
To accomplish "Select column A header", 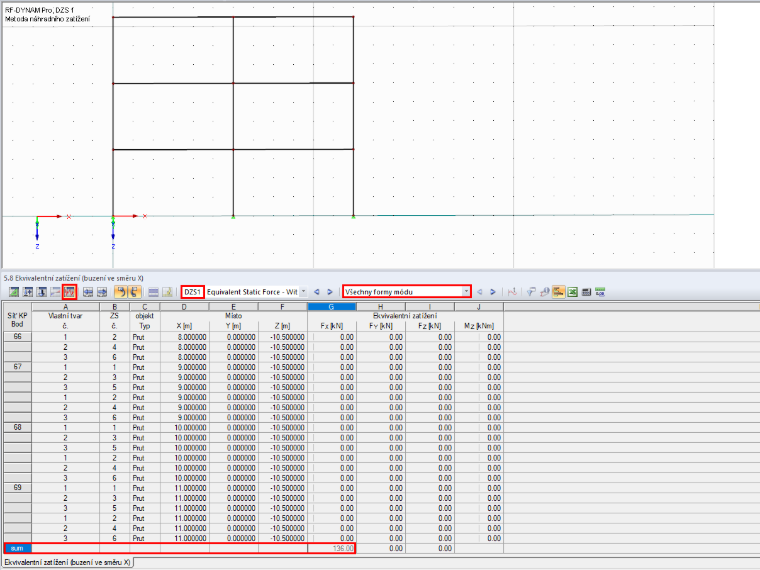I will [x=65, y=306].
